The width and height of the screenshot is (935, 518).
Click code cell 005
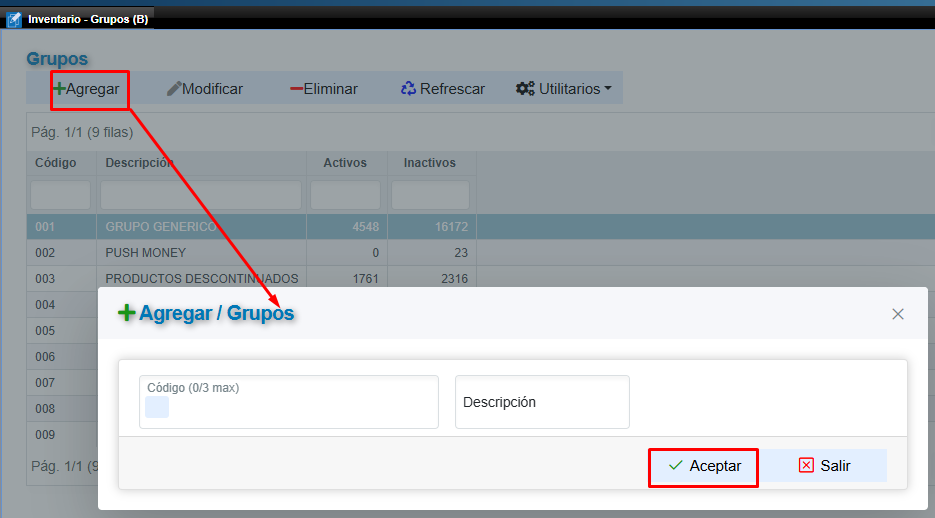pos(45,331)
